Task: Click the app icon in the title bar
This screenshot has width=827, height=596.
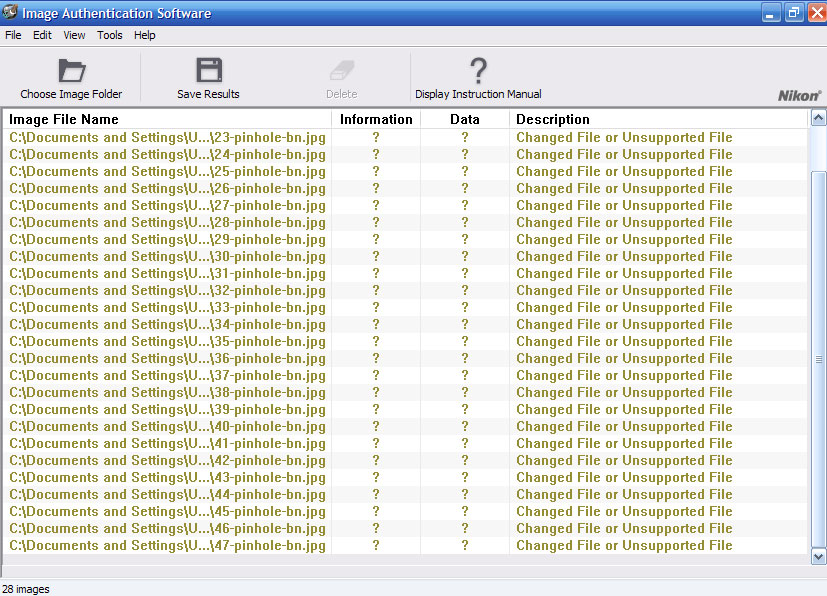Action: 11,13
